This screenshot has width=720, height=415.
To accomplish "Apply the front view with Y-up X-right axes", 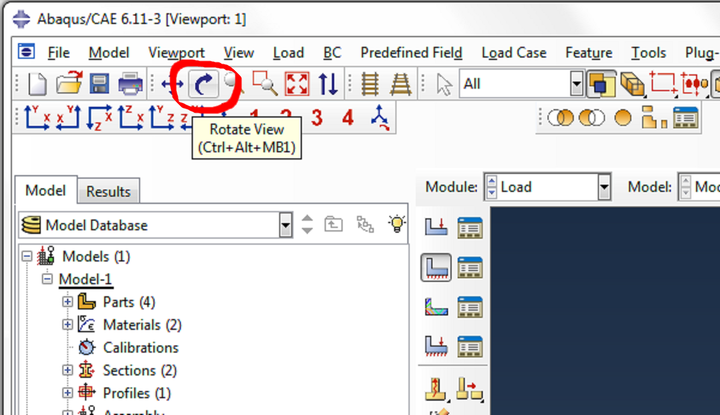I will click(36, 117).
